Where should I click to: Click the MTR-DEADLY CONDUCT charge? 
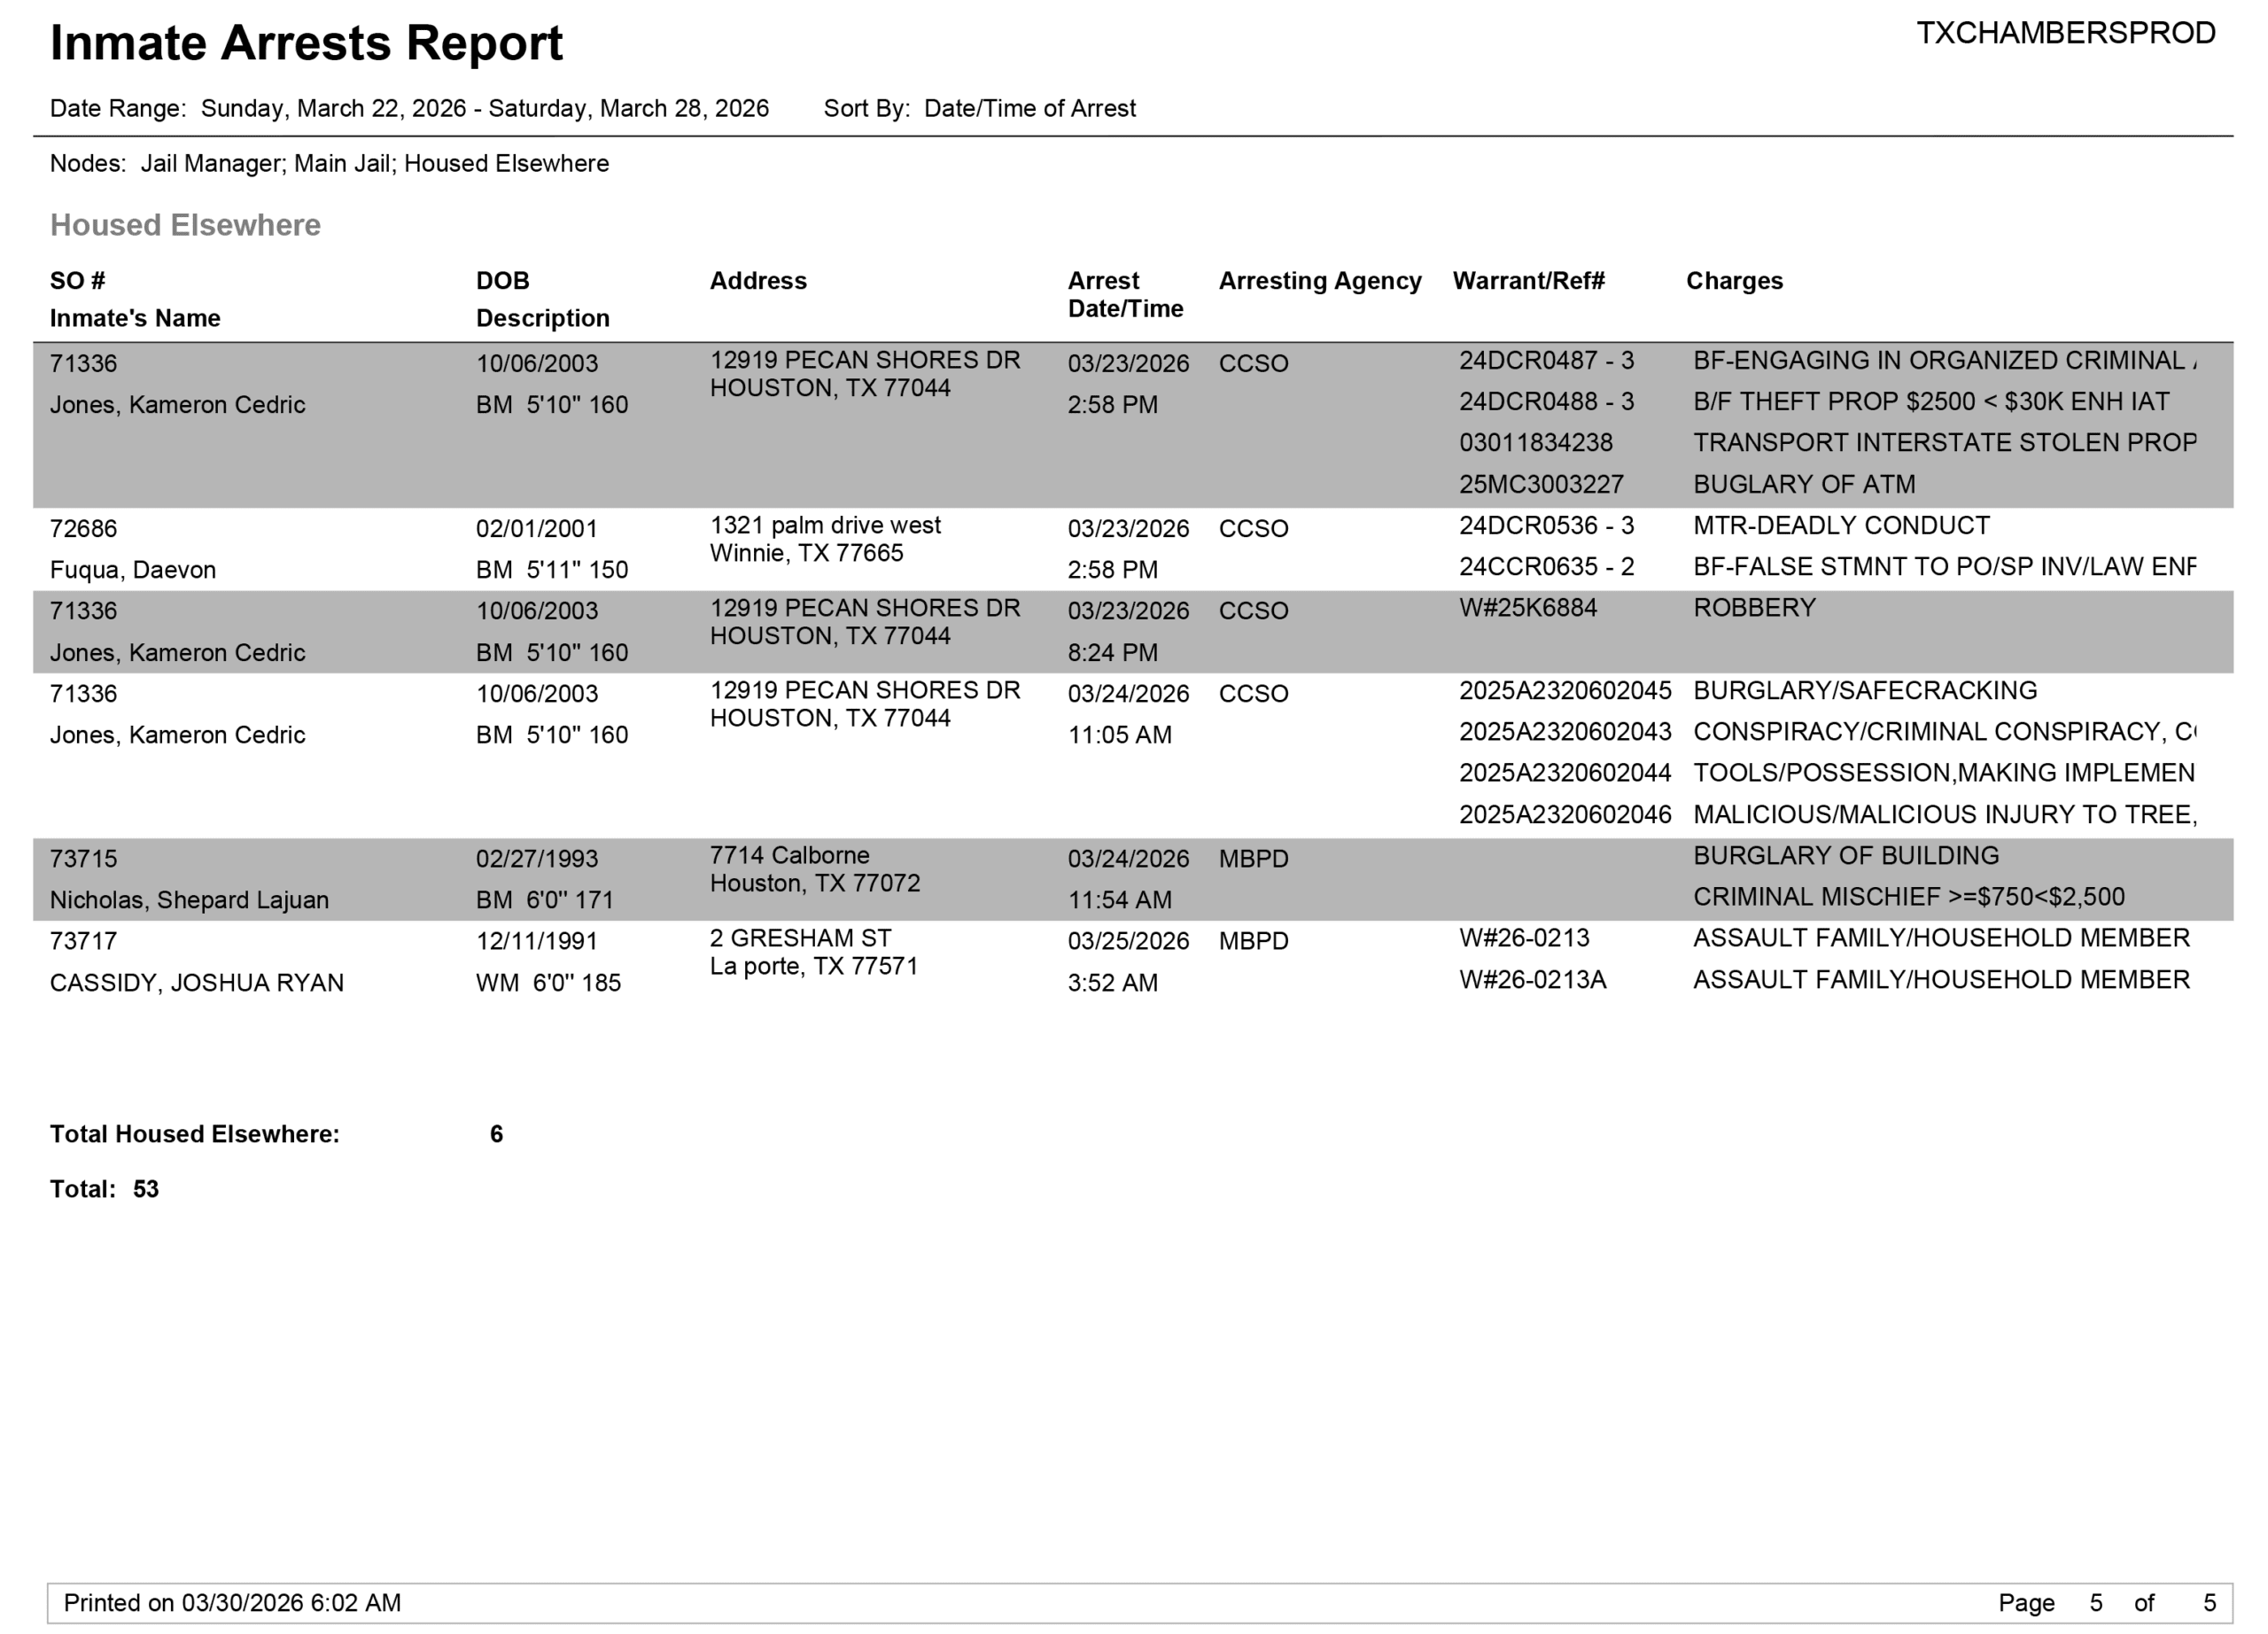(1841, 526)
